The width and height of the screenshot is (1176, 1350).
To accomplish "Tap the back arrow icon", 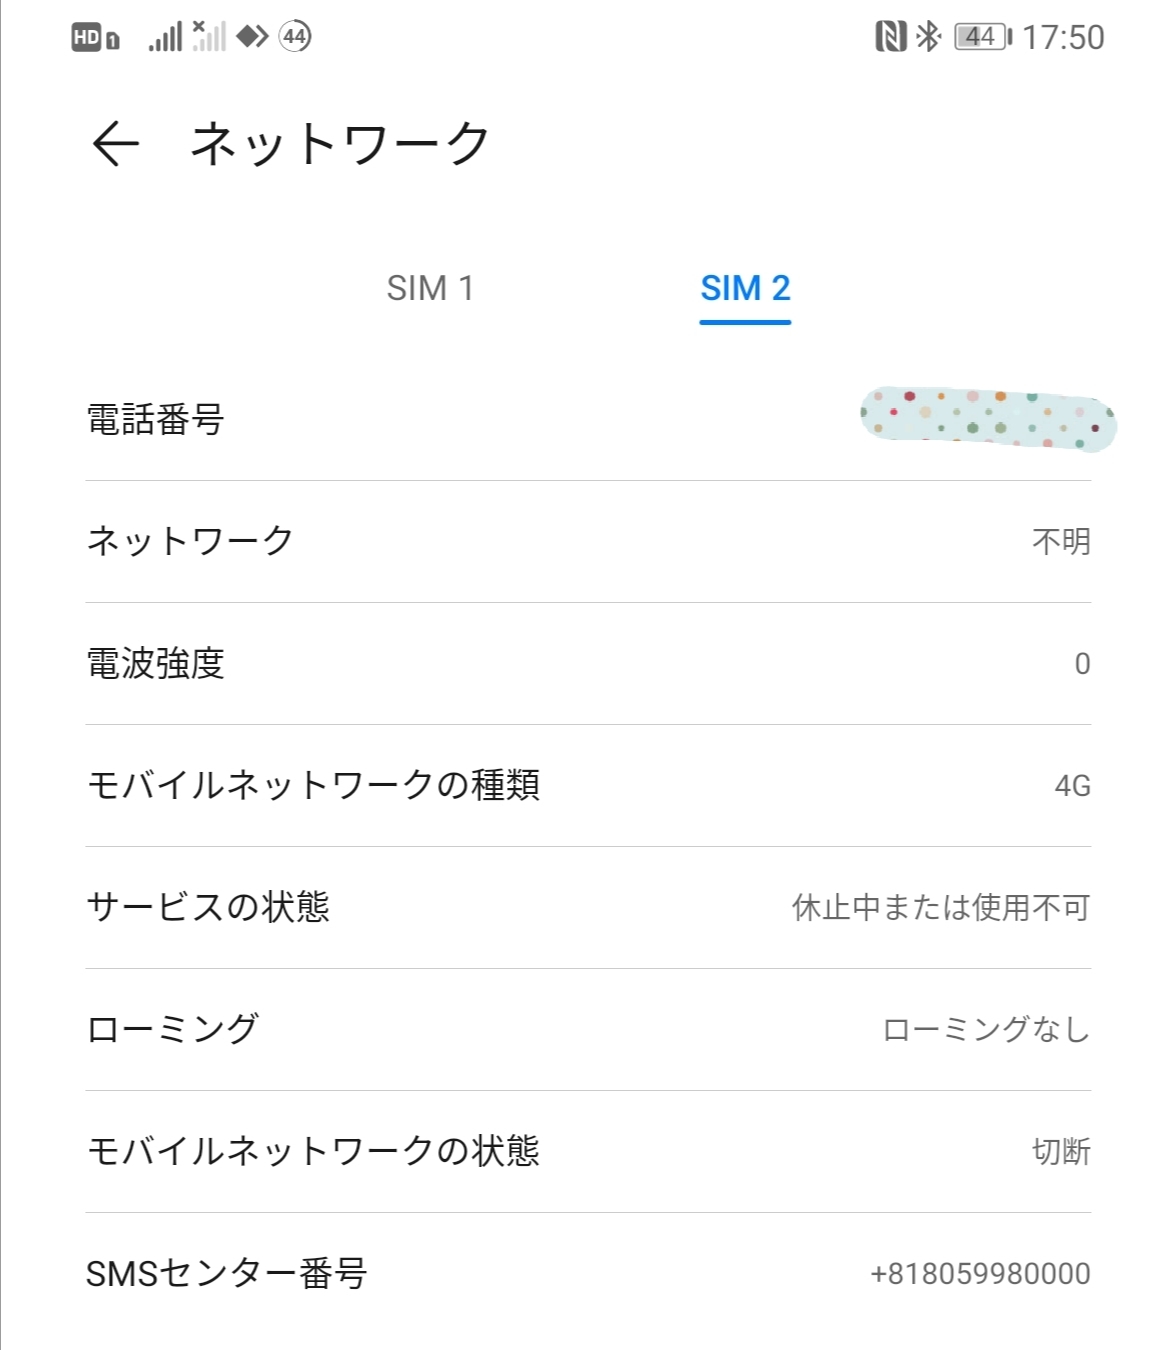I will tap(116, 143).
